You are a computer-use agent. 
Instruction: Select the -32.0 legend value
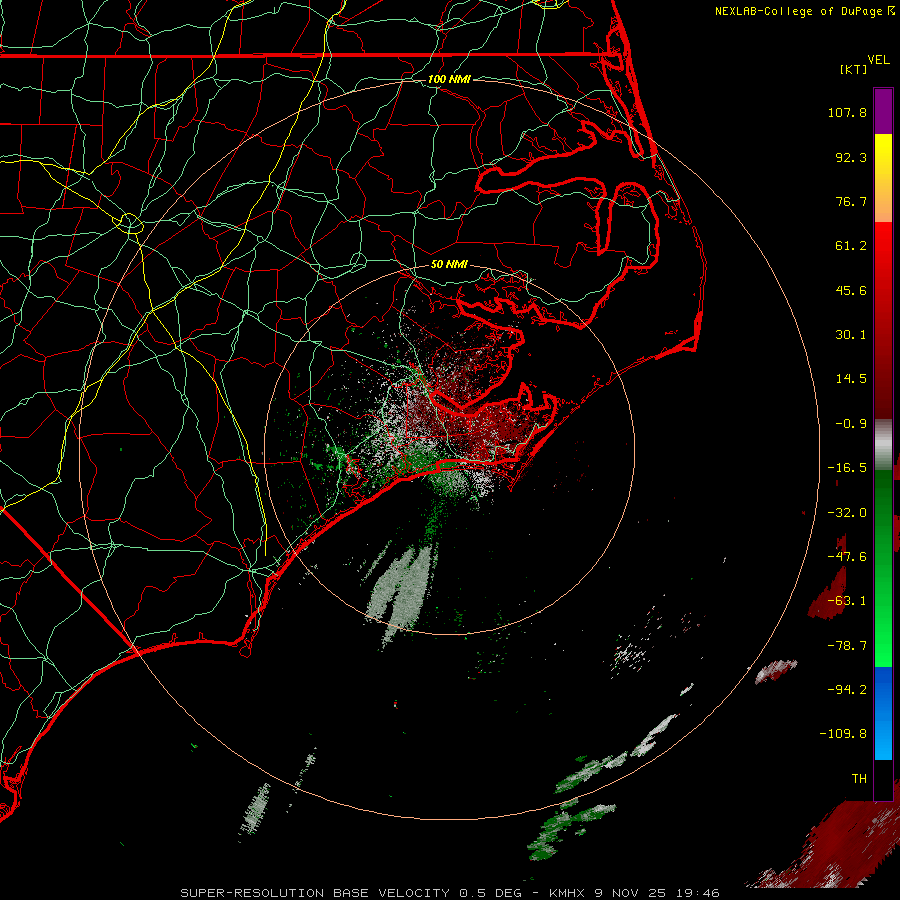point(847,513)
